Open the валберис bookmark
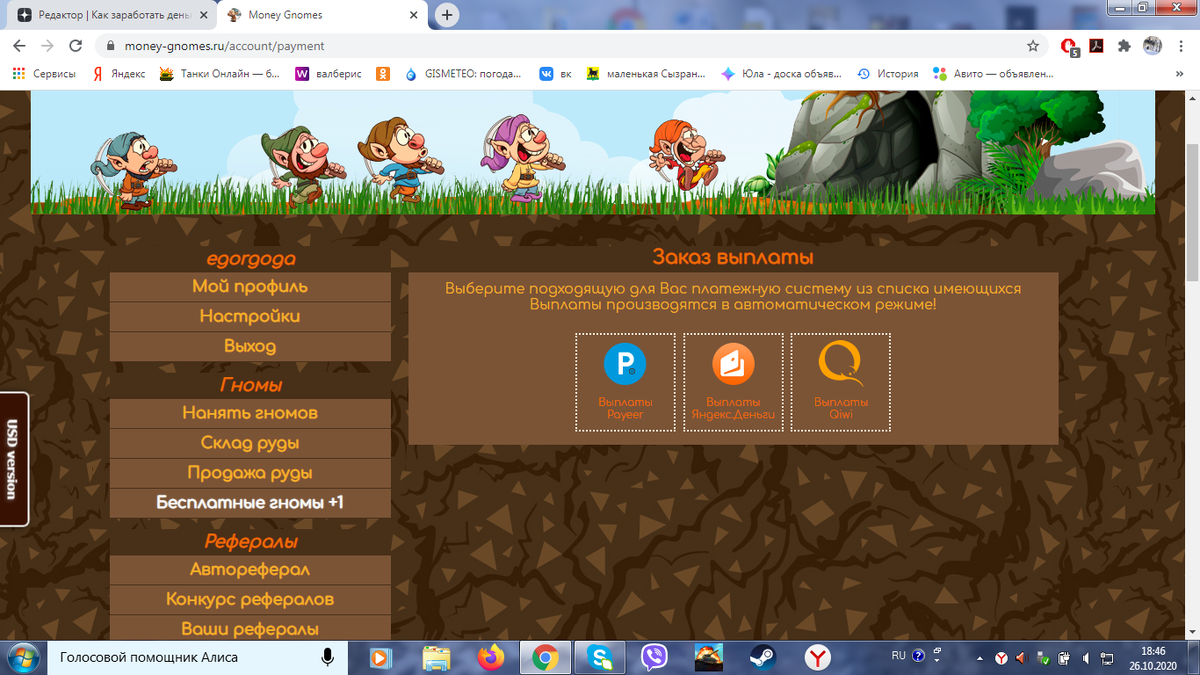 (329, 74)
